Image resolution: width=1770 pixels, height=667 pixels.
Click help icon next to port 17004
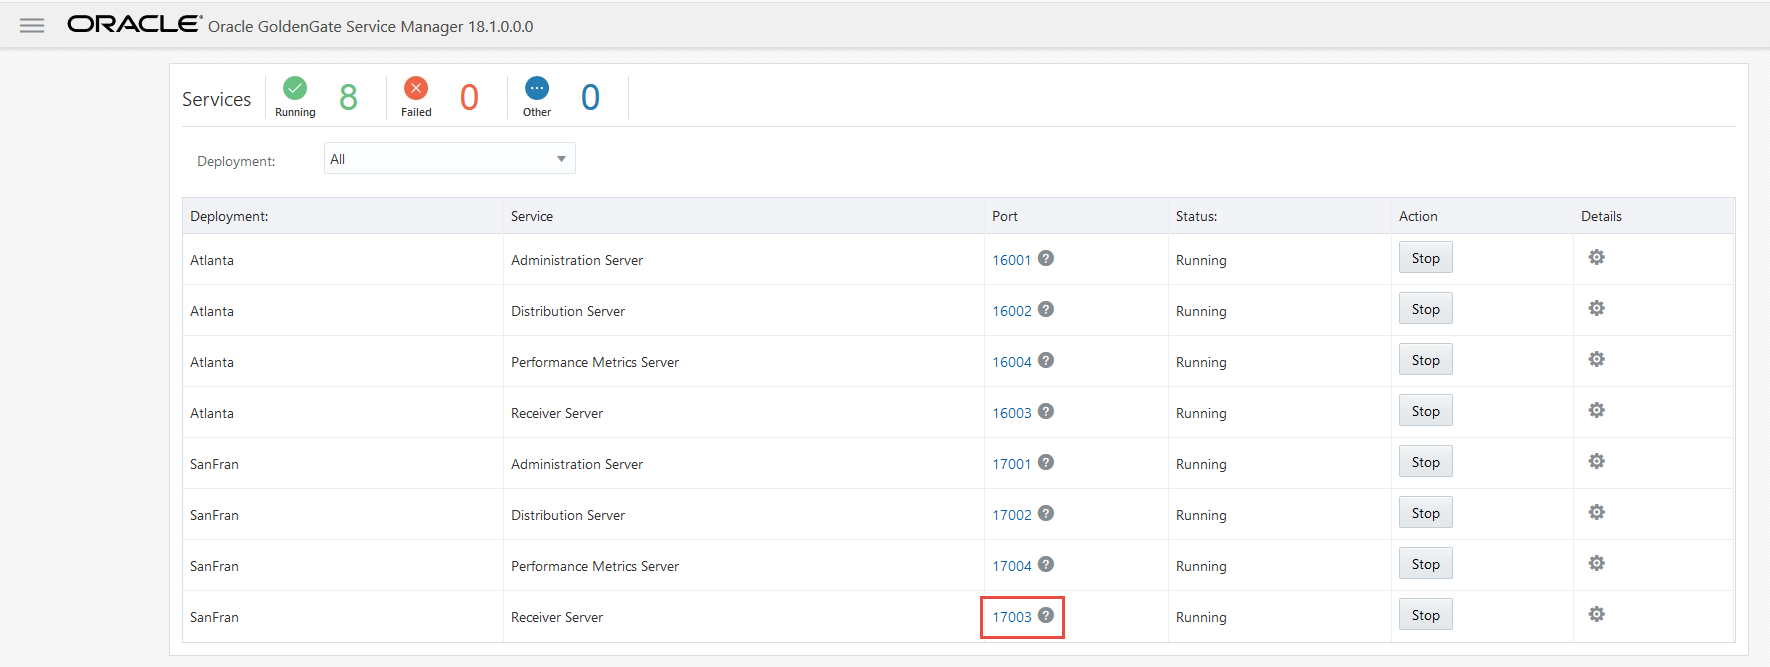tap(1046, 564)
